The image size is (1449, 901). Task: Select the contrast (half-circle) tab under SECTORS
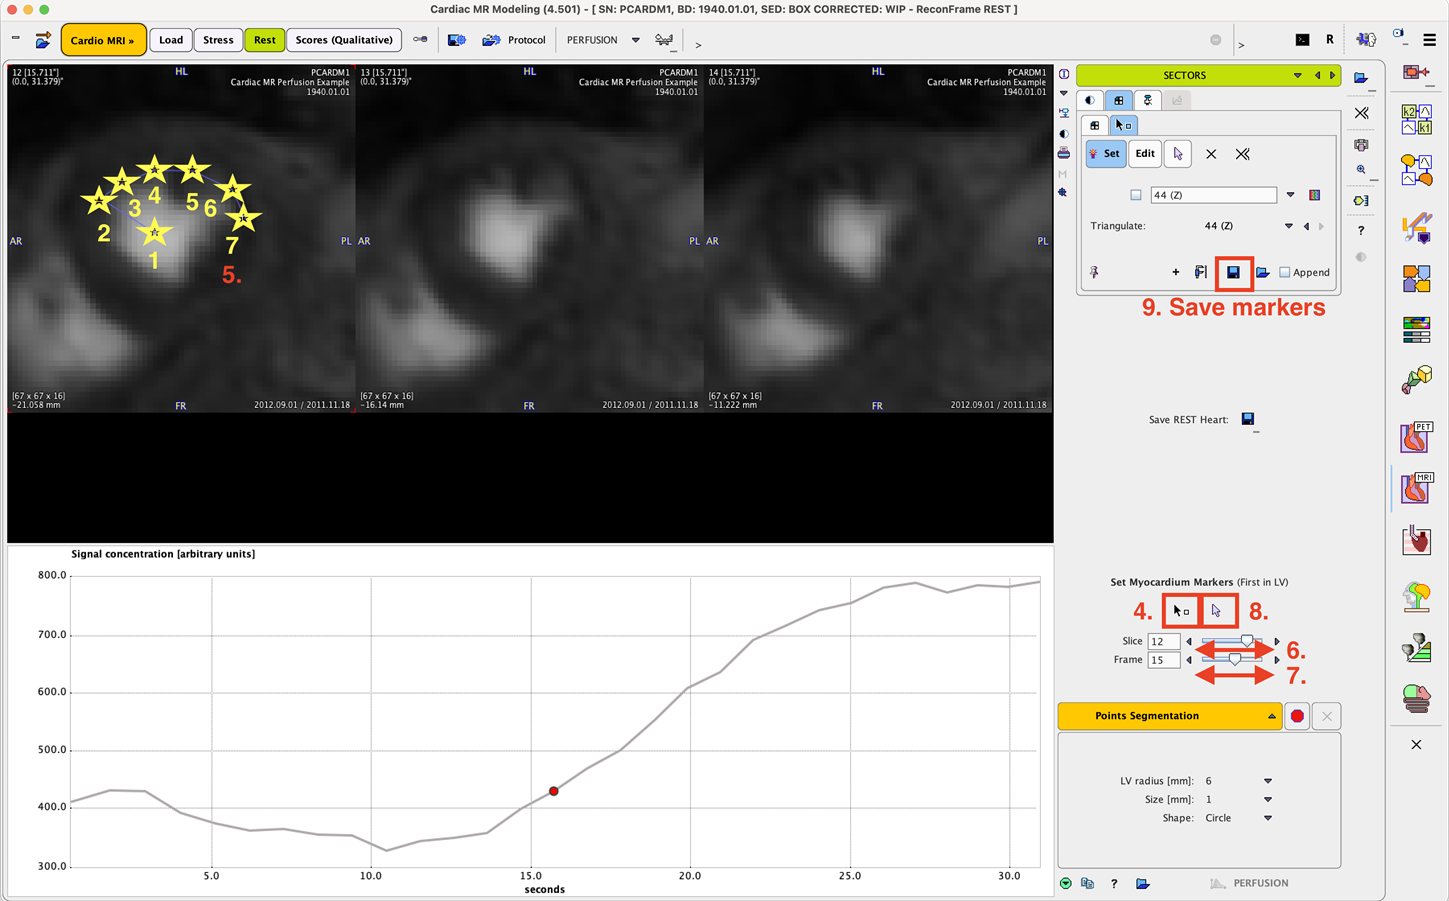point(1090,100)
